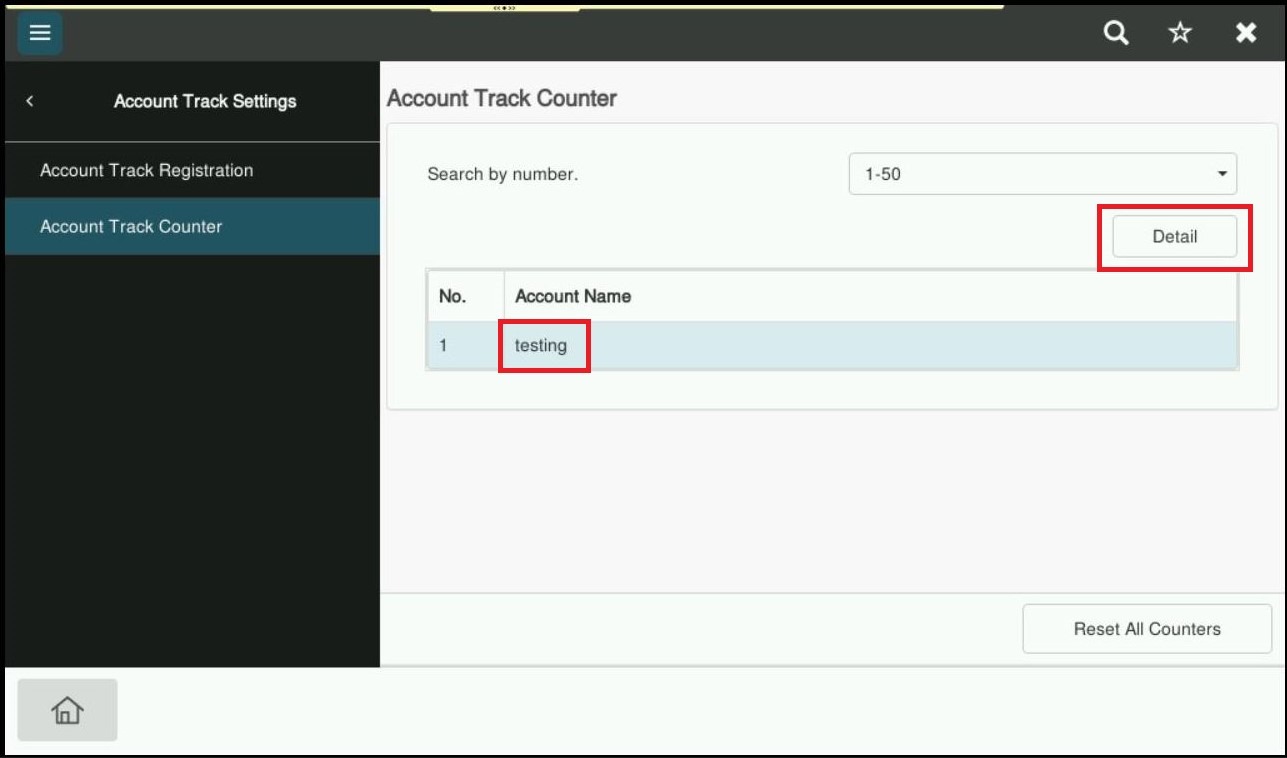
Task: Open Account Track Registration
Action: point(146,170)
